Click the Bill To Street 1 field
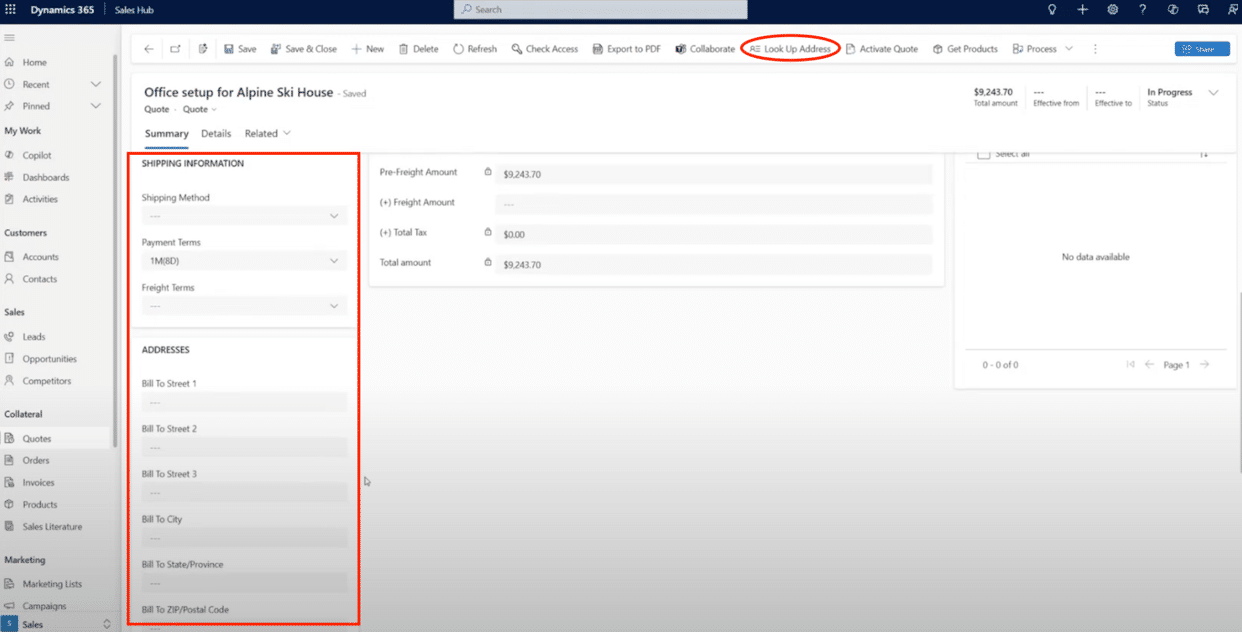Image resolution: width=1242 pixels, height=632 pixels. coord(244,402)
